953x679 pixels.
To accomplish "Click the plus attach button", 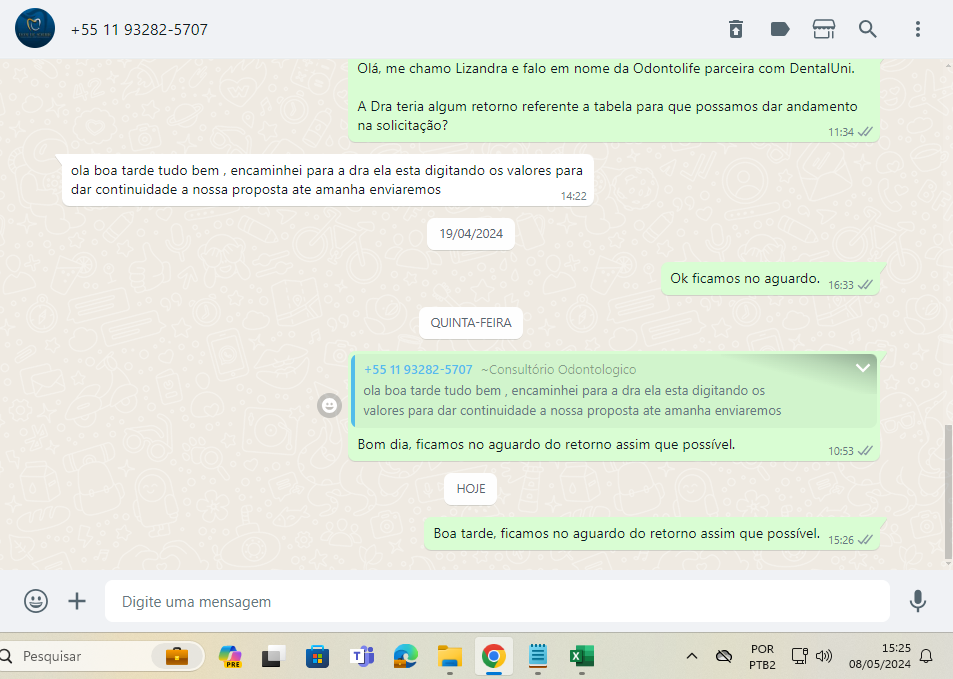I will click(77, 601).
